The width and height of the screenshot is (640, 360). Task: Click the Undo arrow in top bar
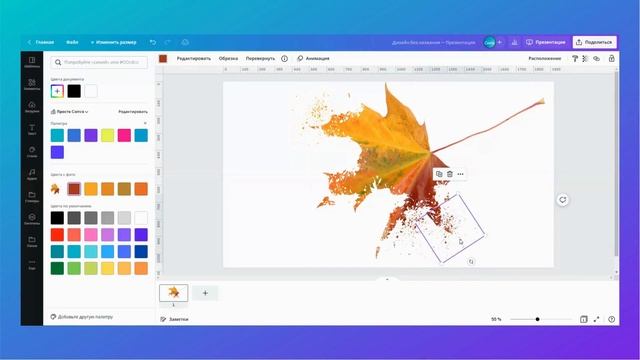[x=153, y=42]
